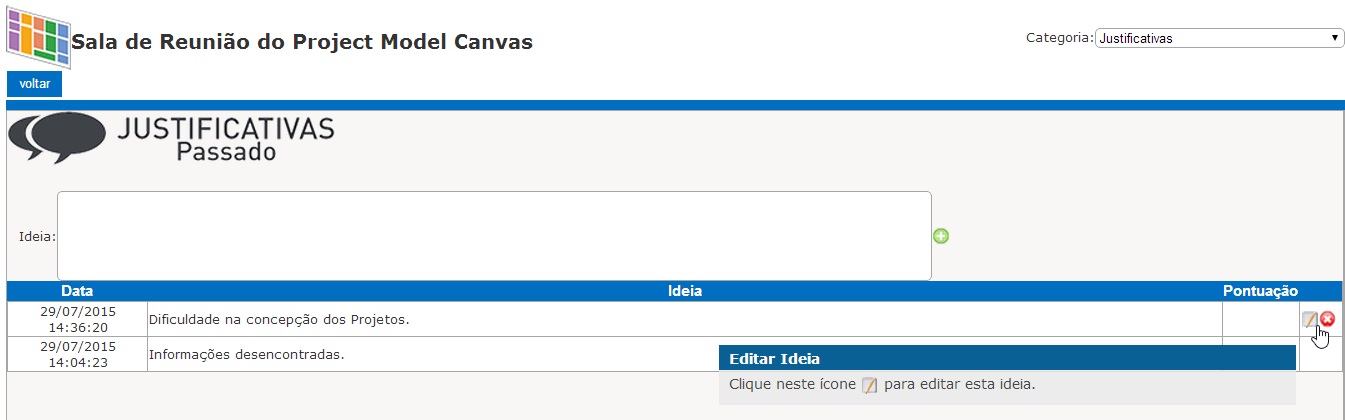The height and width of the screenshot is (420, 1345).
Task: Focus the Ideia text area
Action: pos(494,236)
